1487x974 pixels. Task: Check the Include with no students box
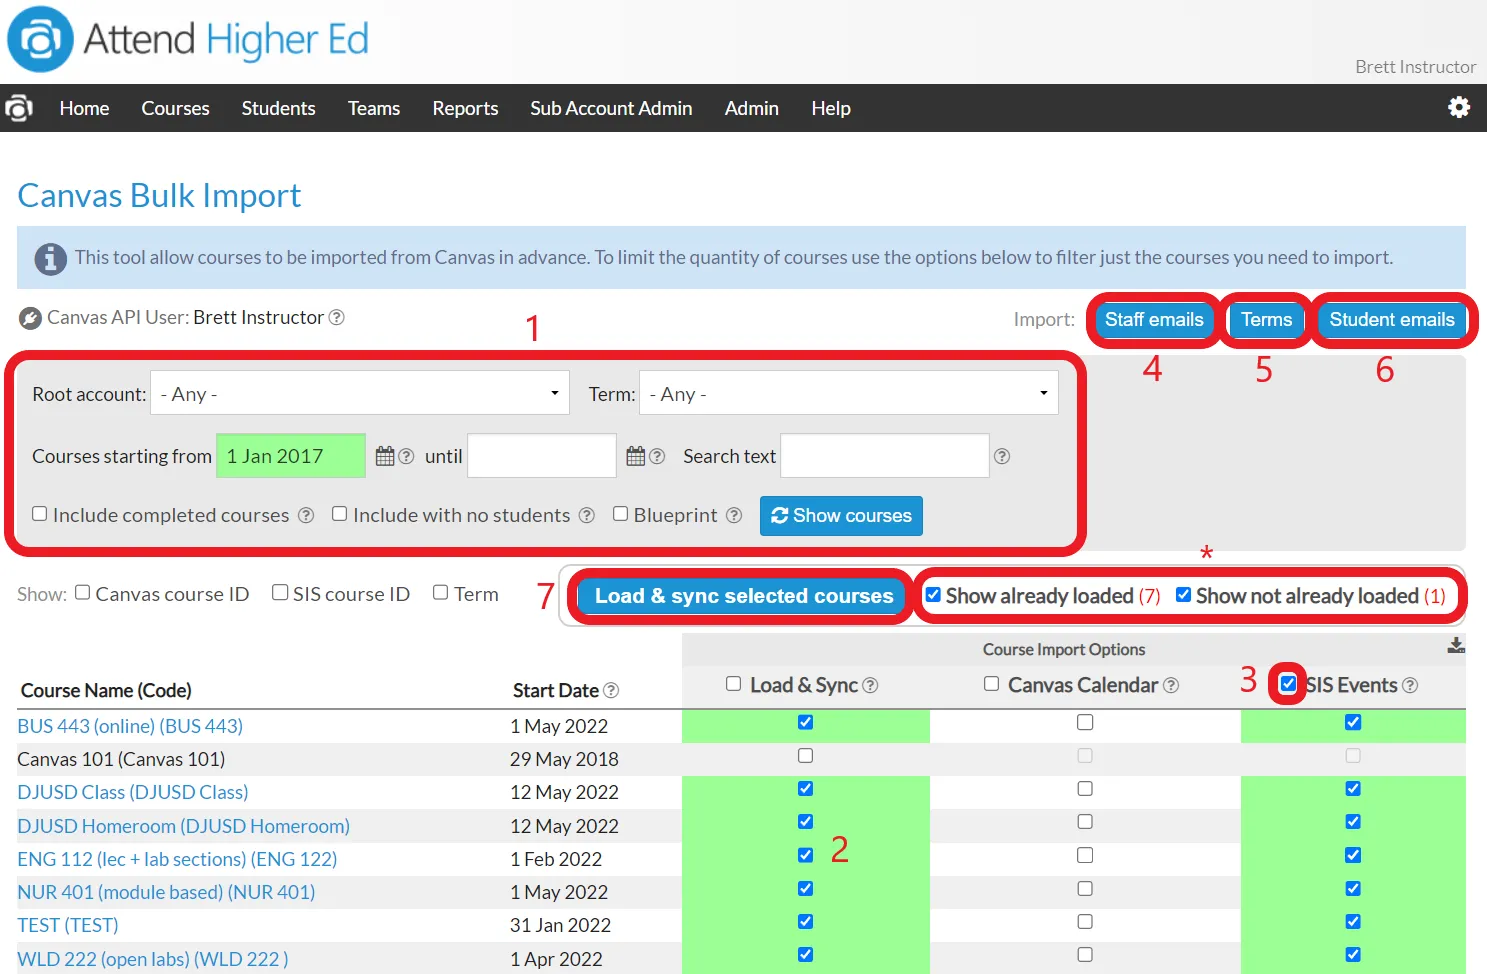[x=340, y=514]
